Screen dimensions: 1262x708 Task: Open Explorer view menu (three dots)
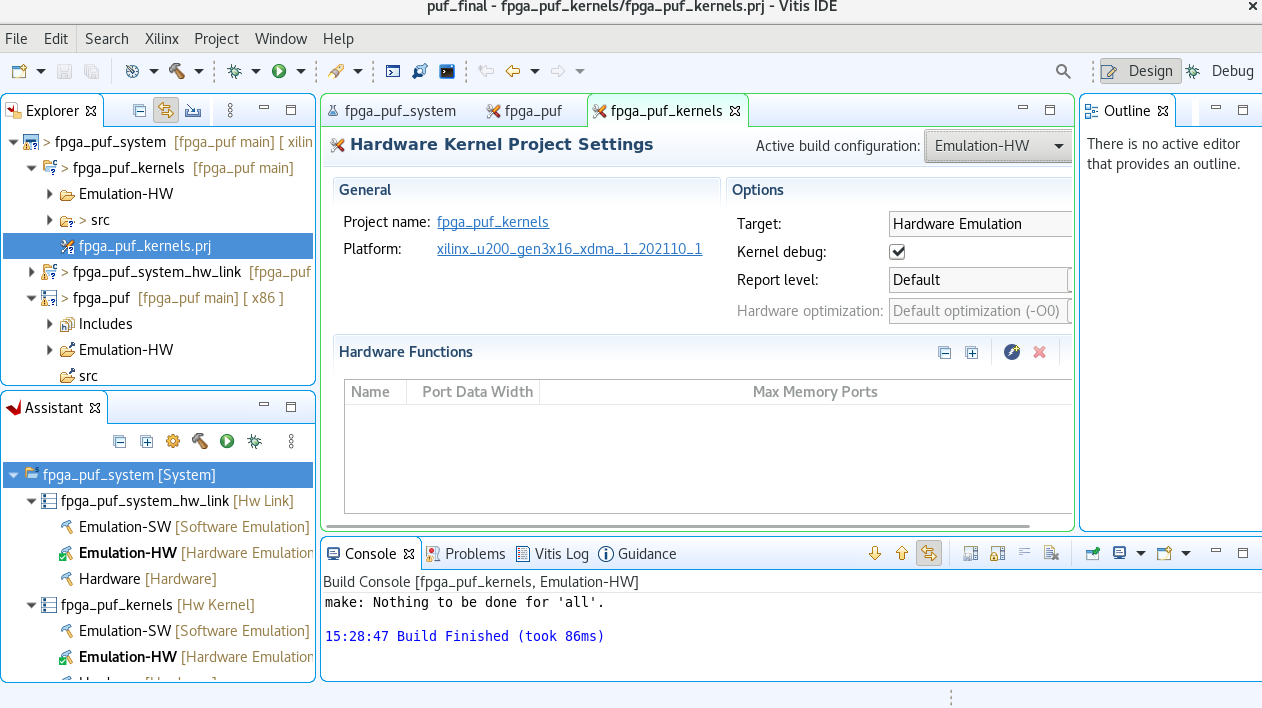230,110
